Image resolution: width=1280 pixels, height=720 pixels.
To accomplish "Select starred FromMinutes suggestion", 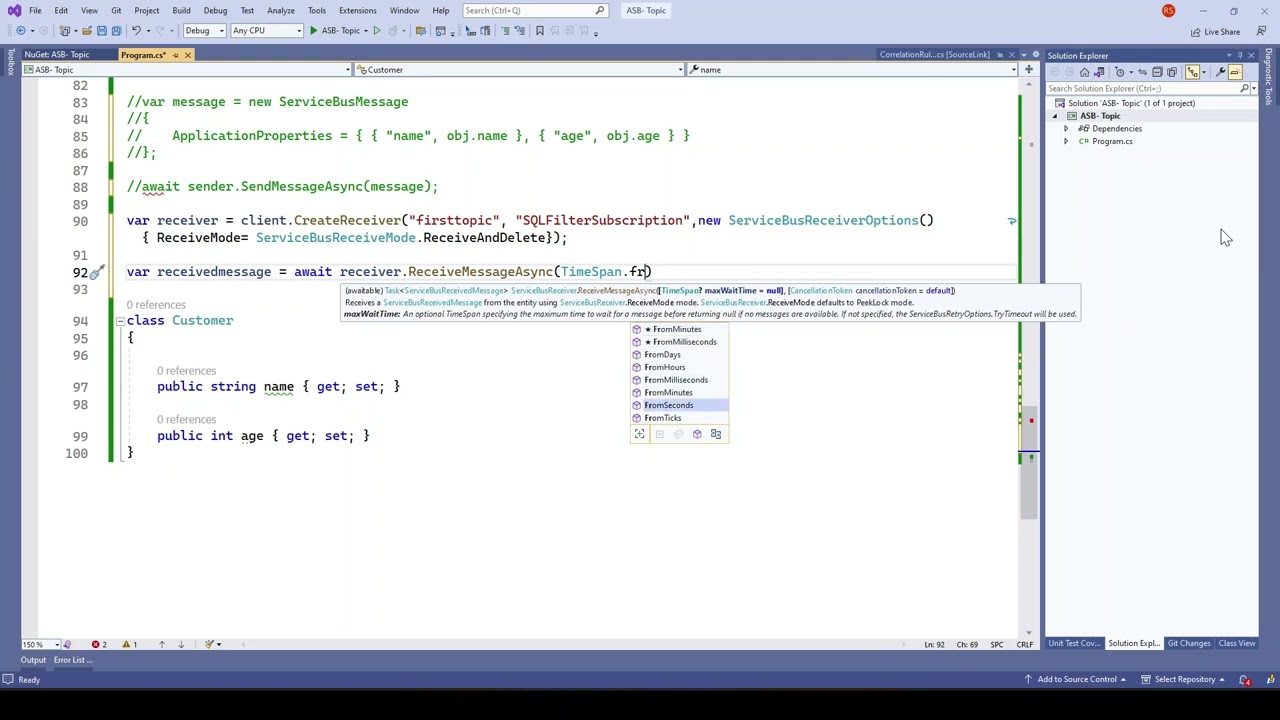I will (x=679, y=329).
